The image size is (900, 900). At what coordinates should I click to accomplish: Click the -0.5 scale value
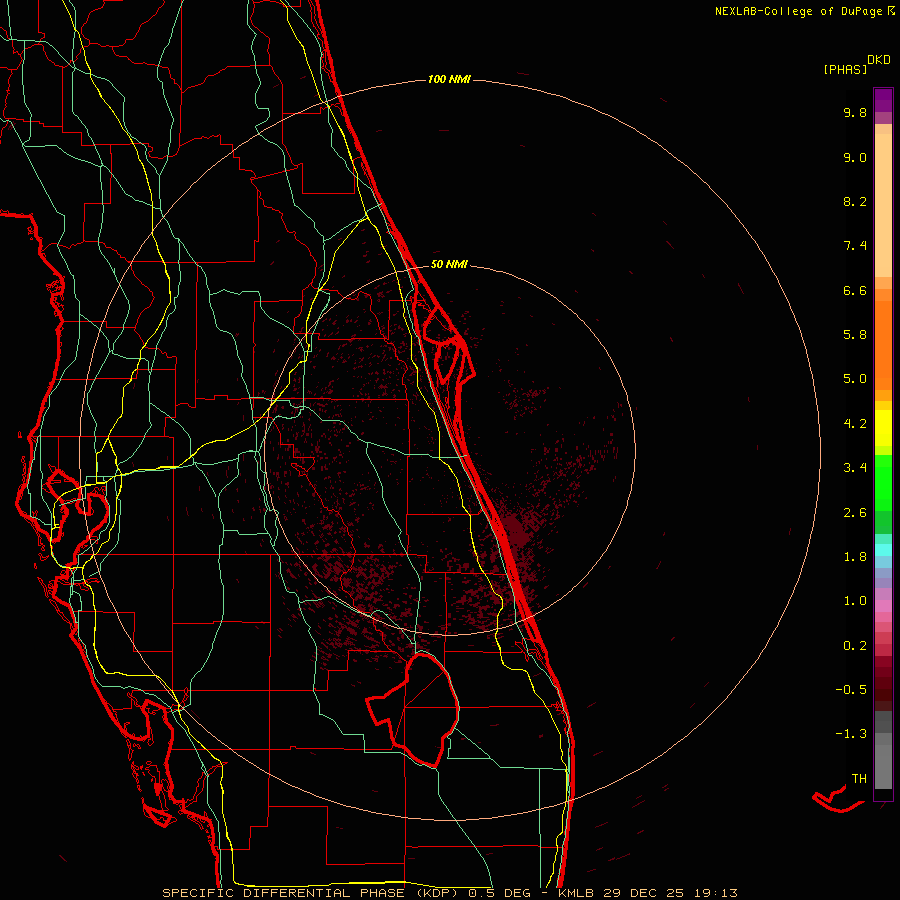pos(851,690)
